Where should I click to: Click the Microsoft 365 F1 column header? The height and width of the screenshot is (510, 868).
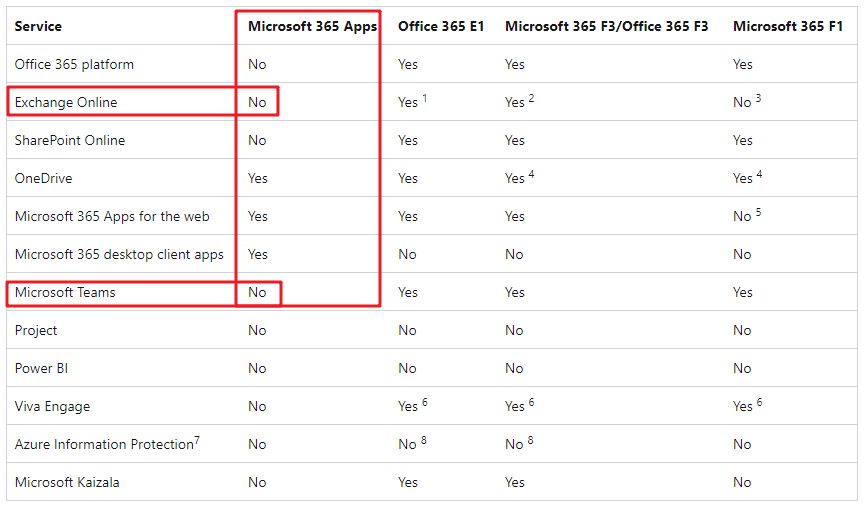[x=788, y=26]
